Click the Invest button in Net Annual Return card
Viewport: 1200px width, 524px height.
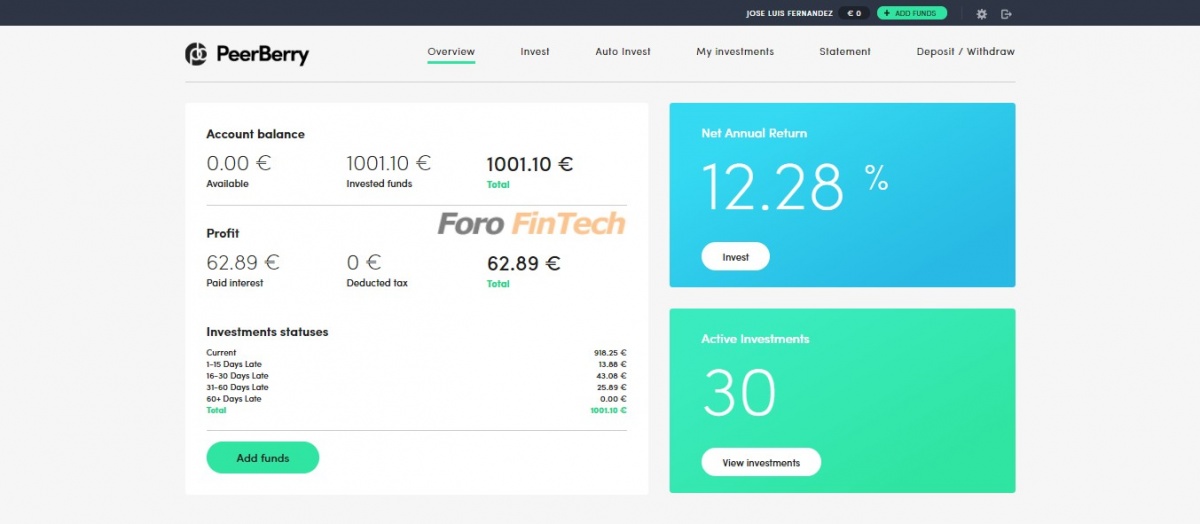[736, 257]
